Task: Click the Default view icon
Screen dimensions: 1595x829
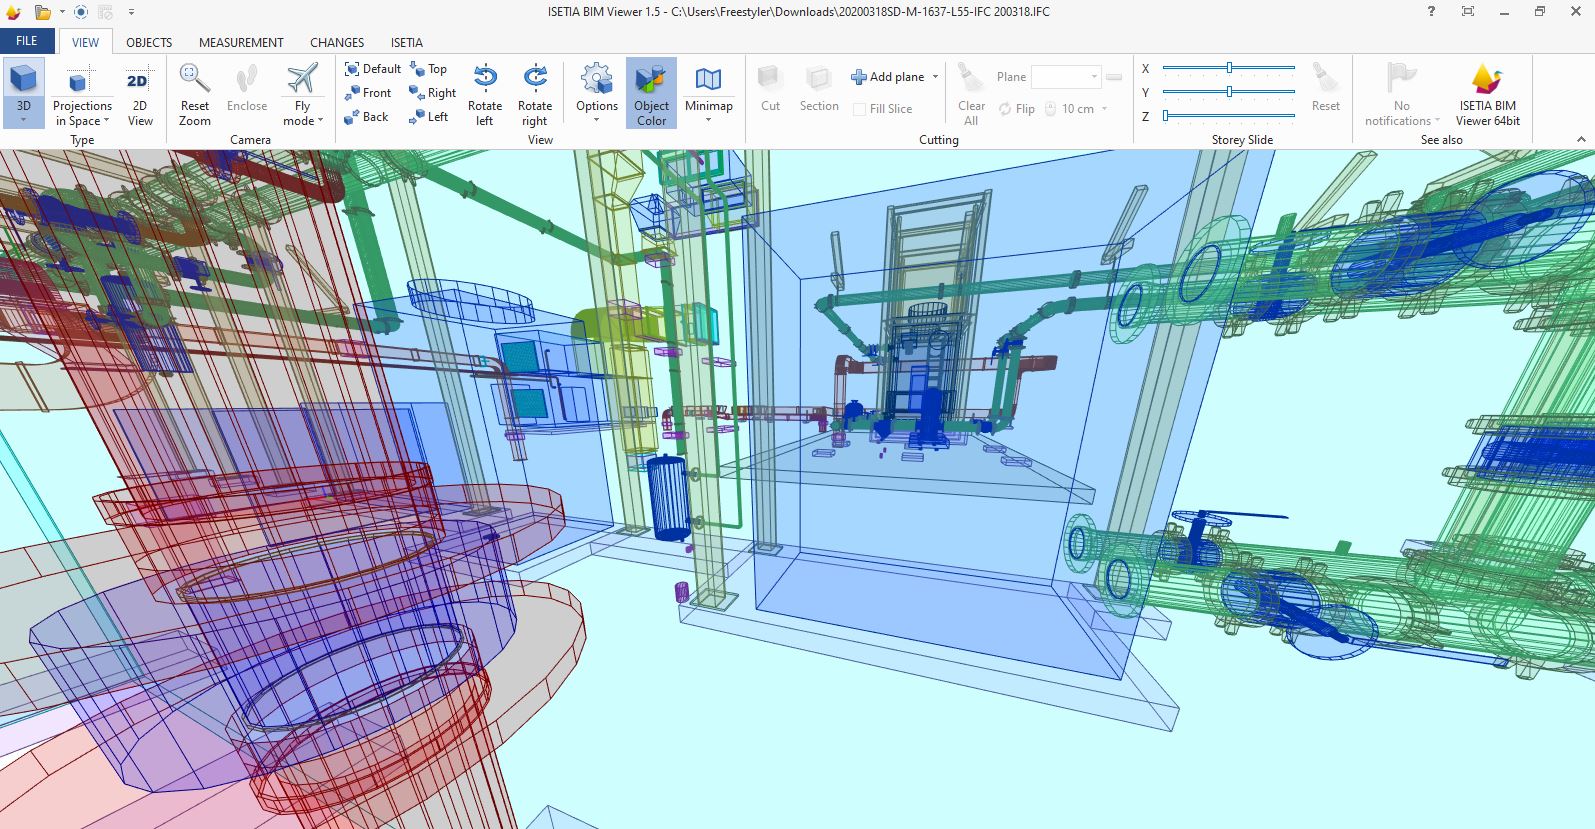Action: [x=352, y=69]
